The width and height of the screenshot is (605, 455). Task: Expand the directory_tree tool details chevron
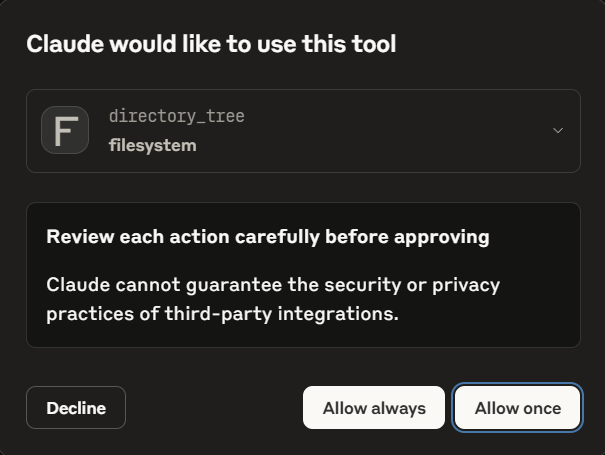click(558, 131)
